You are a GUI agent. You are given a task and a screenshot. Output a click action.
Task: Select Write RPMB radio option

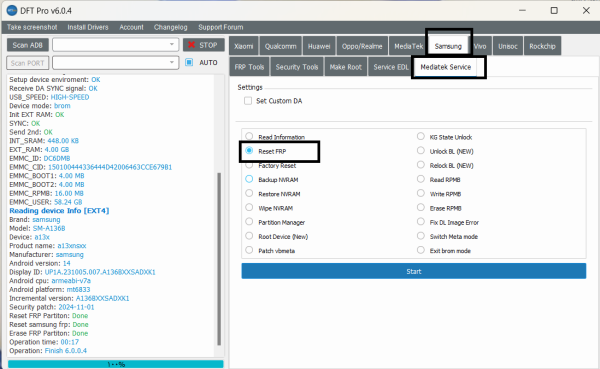421,193
